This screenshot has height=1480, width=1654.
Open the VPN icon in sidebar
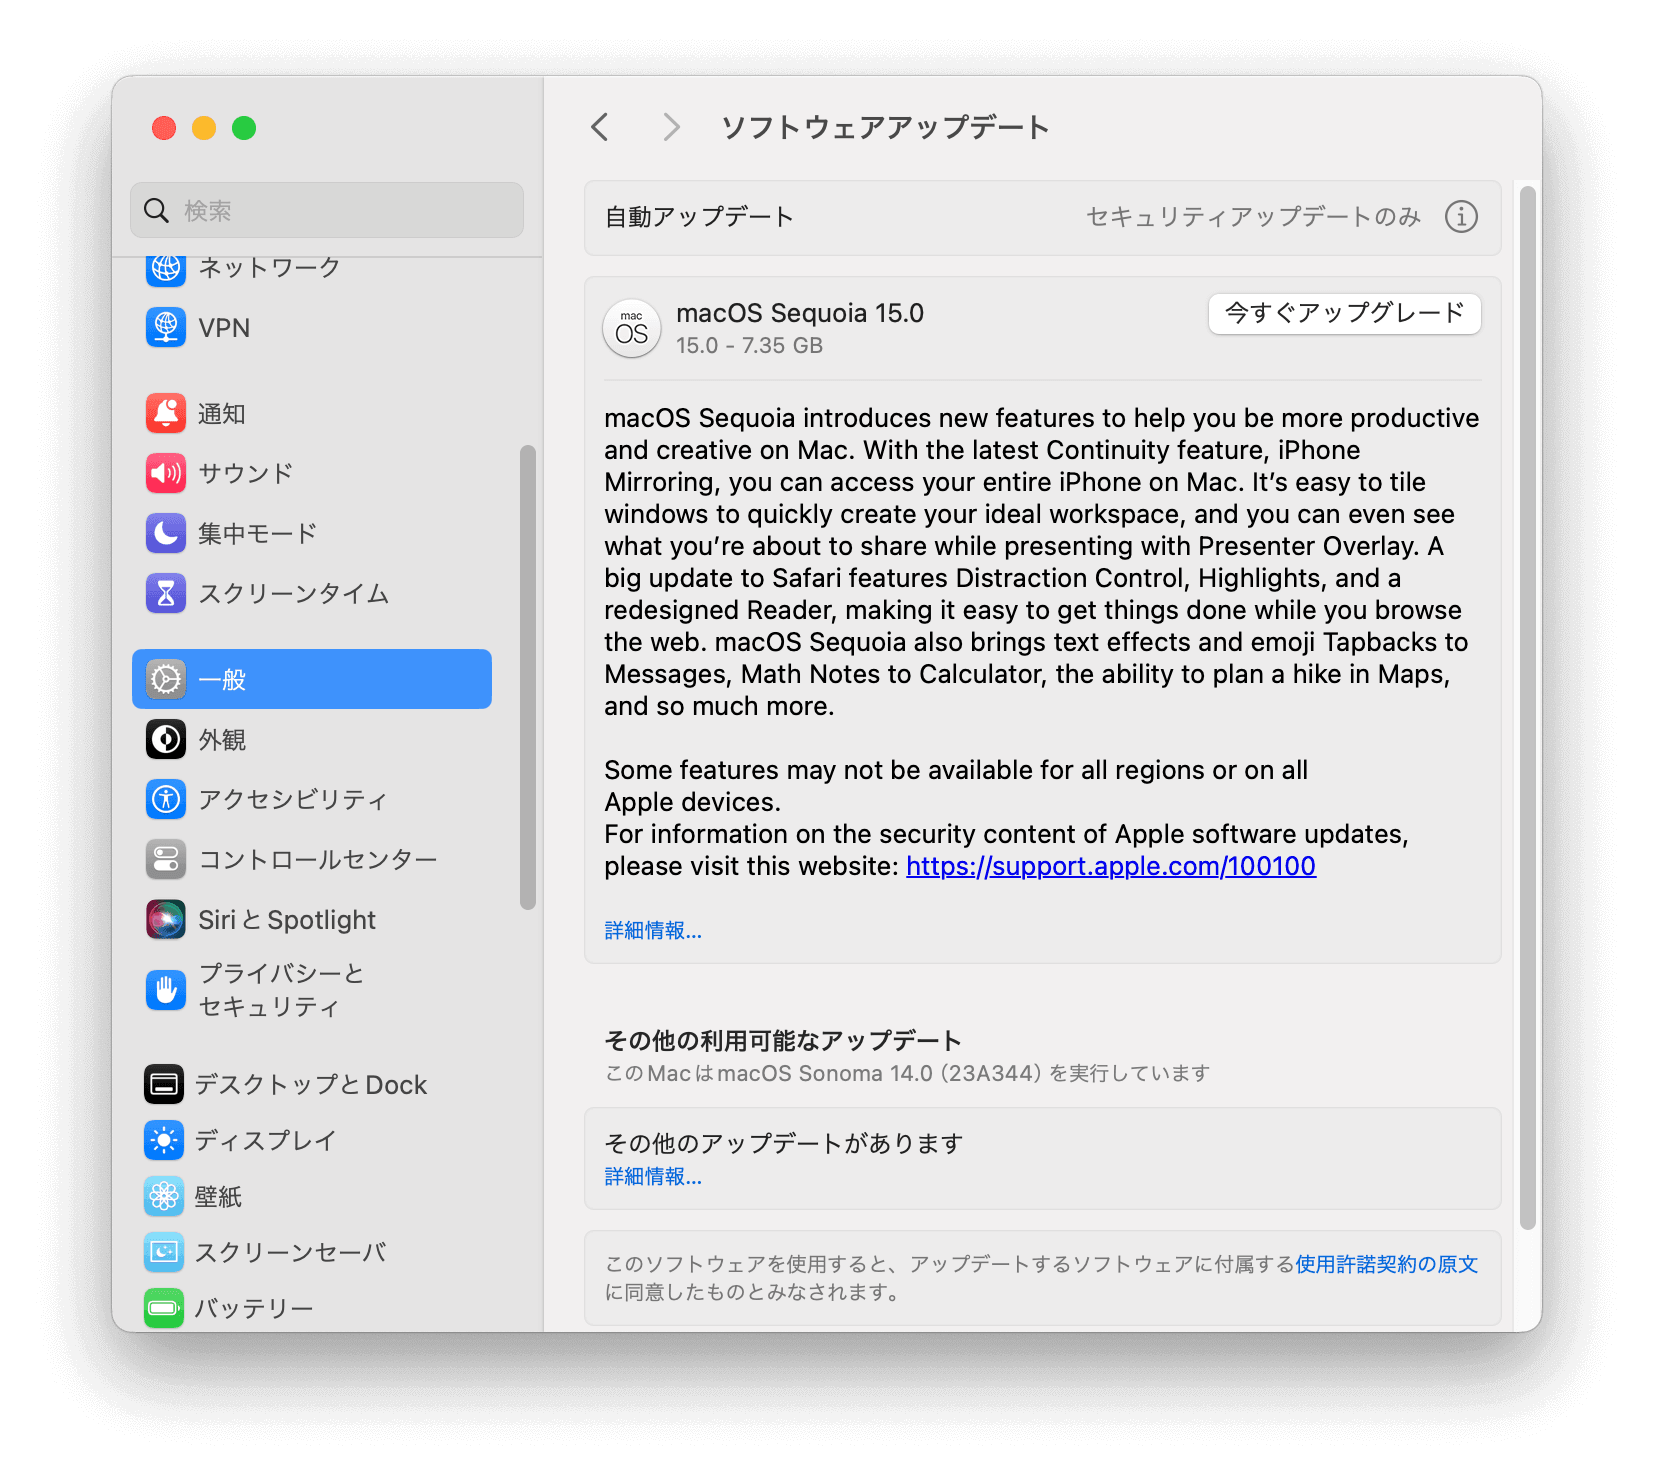166,327
